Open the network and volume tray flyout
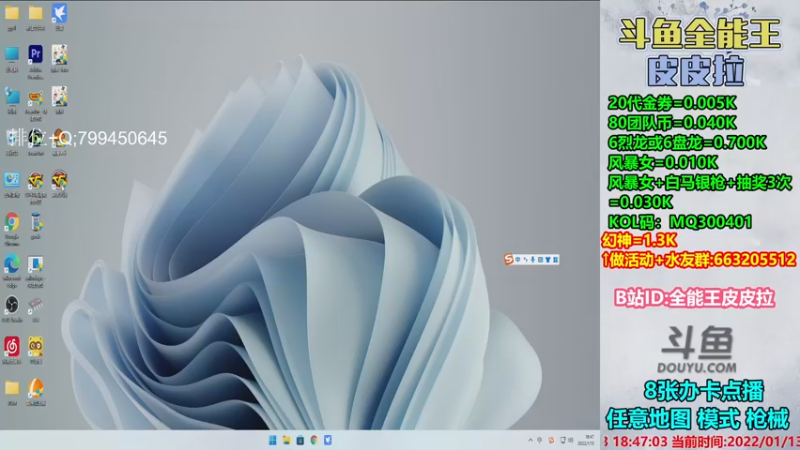Viewport: 800px width, 450px height. tap(567, 440)
